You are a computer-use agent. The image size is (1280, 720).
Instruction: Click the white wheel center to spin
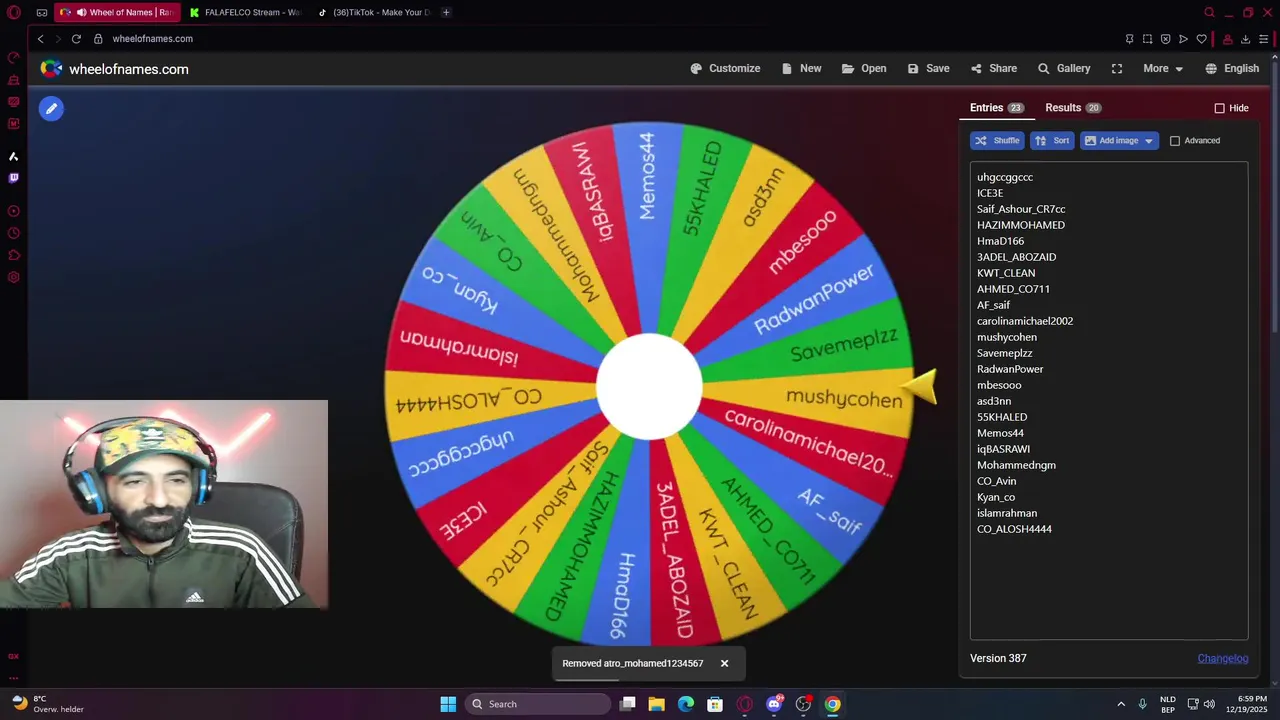click(x=649, y=386)
